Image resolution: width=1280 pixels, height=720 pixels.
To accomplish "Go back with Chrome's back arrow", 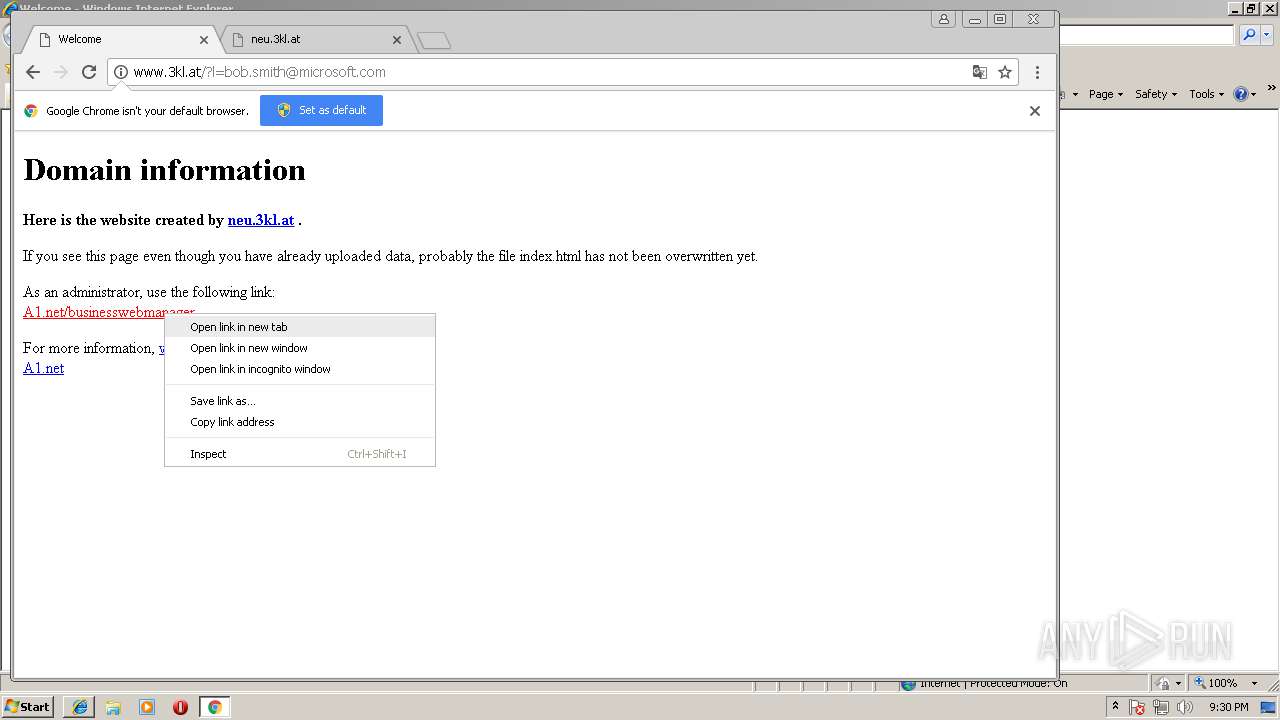I will pyautogui.click(x=33, y=72).
